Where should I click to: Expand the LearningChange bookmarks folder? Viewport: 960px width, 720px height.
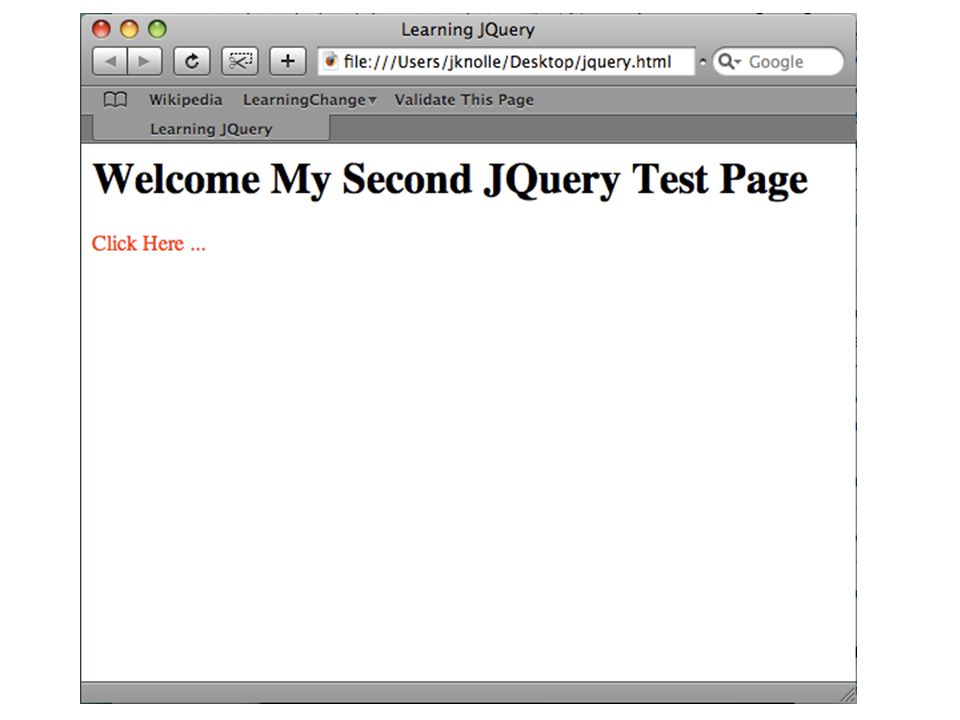(x=310, y=100)
